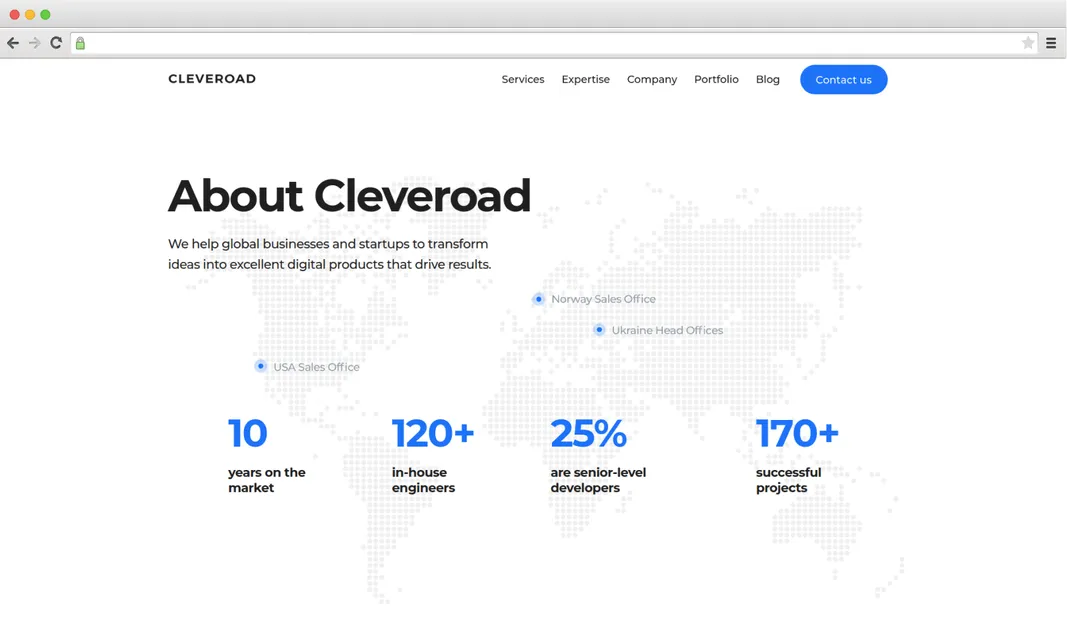The image size is (1067, 632).
Task: Click the red close window button
Action: 14,14
